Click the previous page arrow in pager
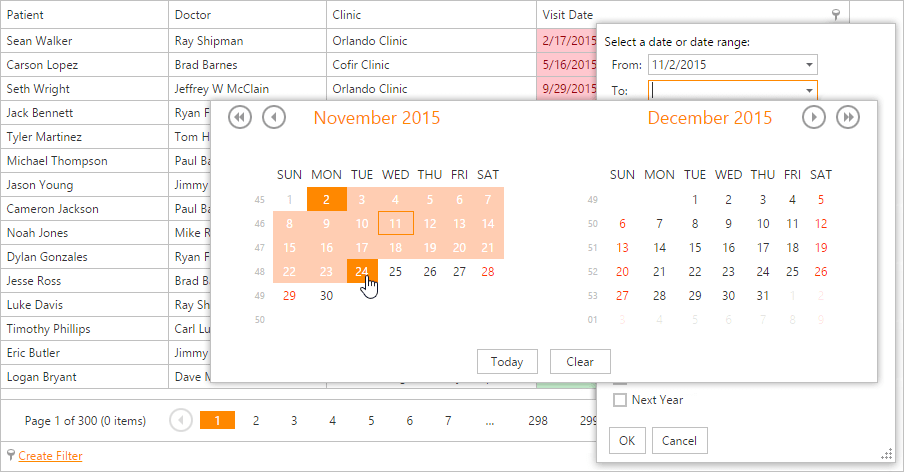 [181, 421]
